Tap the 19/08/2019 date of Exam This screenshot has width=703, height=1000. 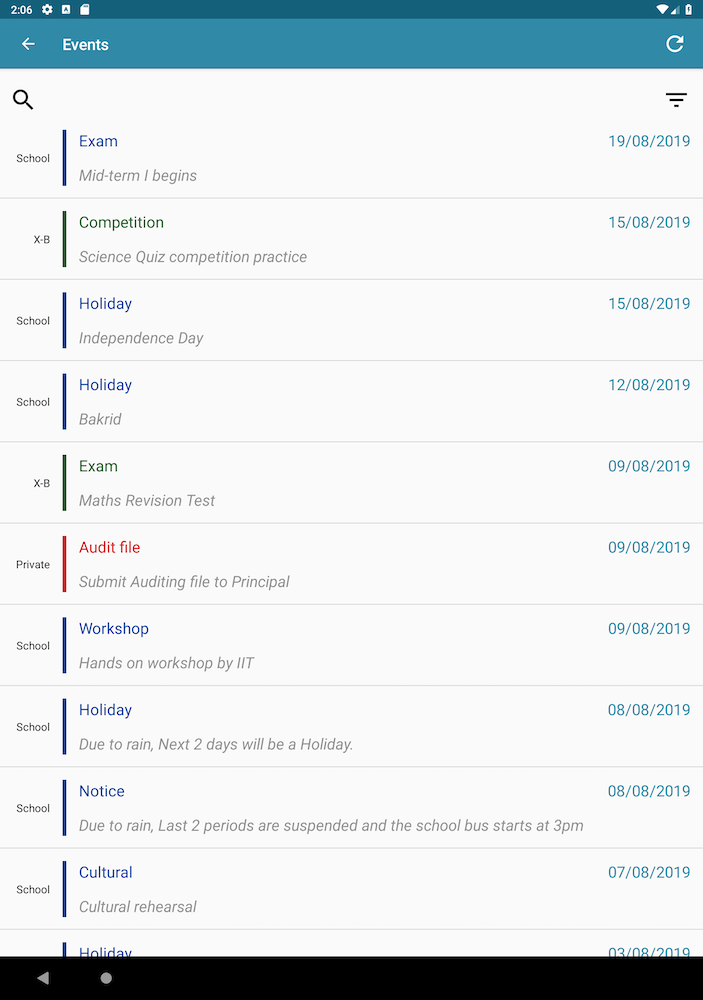[x=649, y=141]
